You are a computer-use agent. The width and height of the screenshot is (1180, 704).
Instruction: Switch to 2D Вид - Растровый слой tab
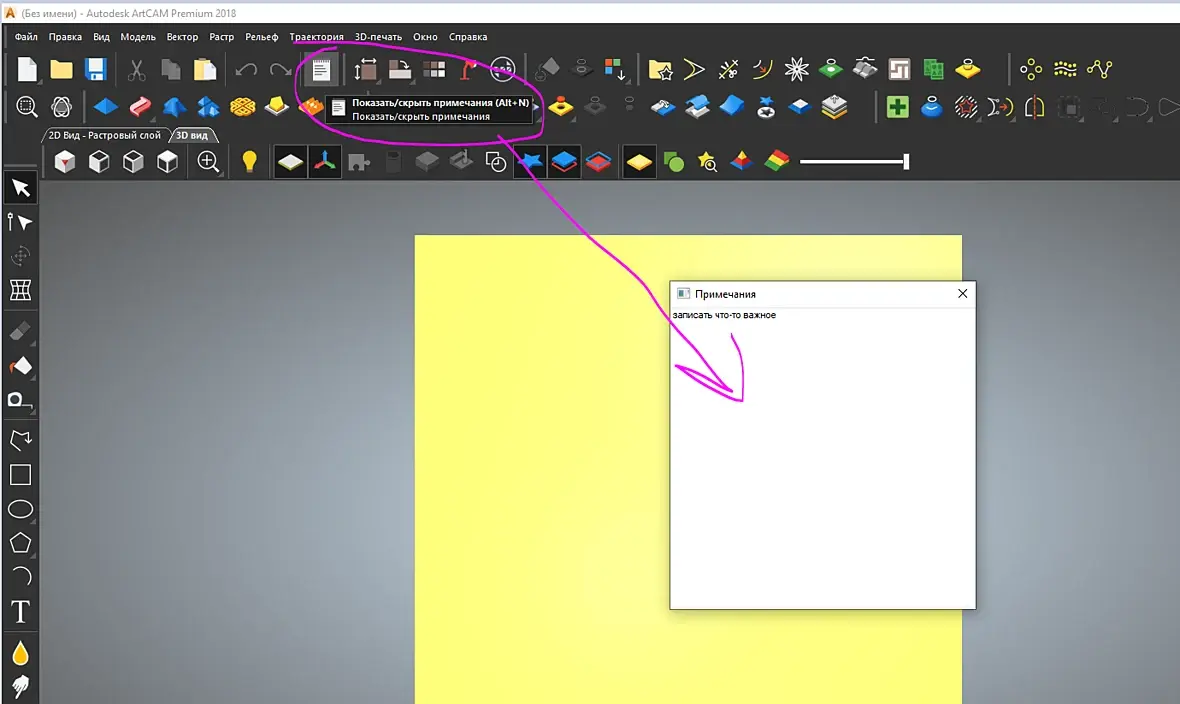click(x=104, y=136)
